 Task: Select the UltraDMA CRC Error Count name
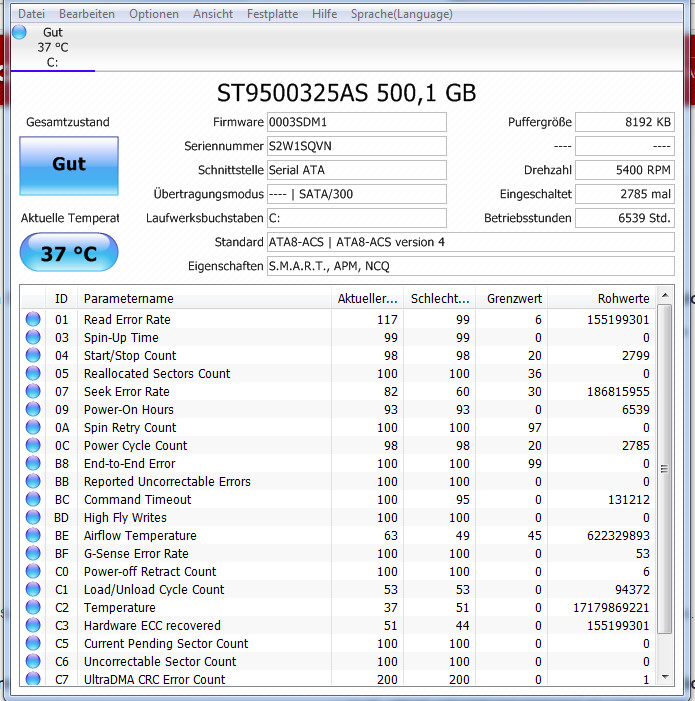click(155, 680)
